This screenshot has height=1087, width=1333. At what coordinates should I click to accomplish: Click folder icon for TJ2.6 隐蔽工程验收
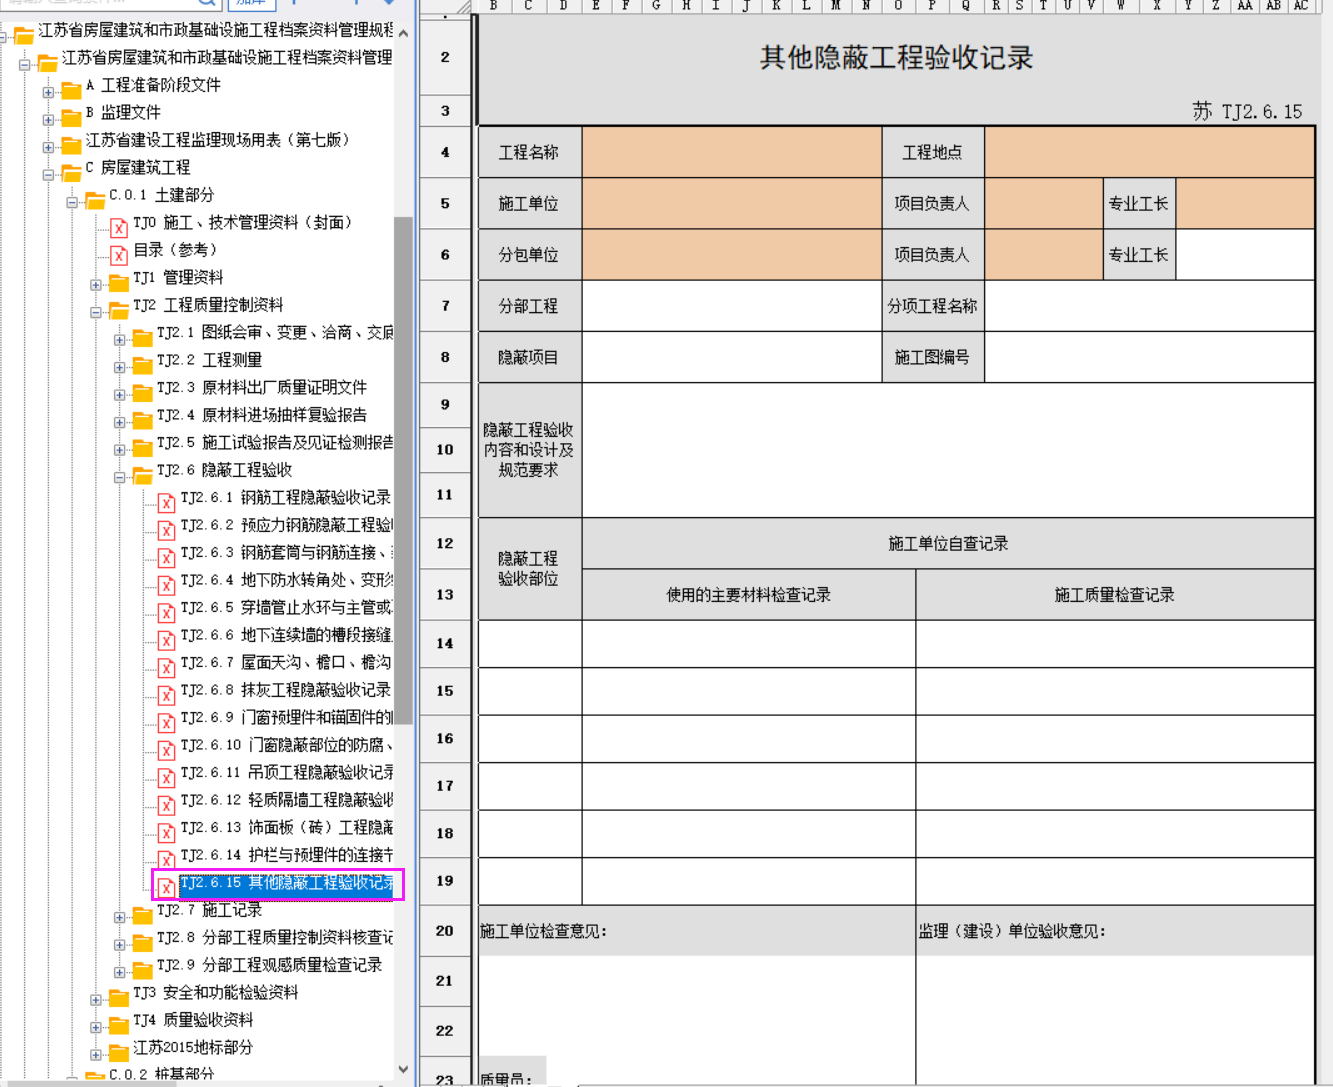coord(143,474)
